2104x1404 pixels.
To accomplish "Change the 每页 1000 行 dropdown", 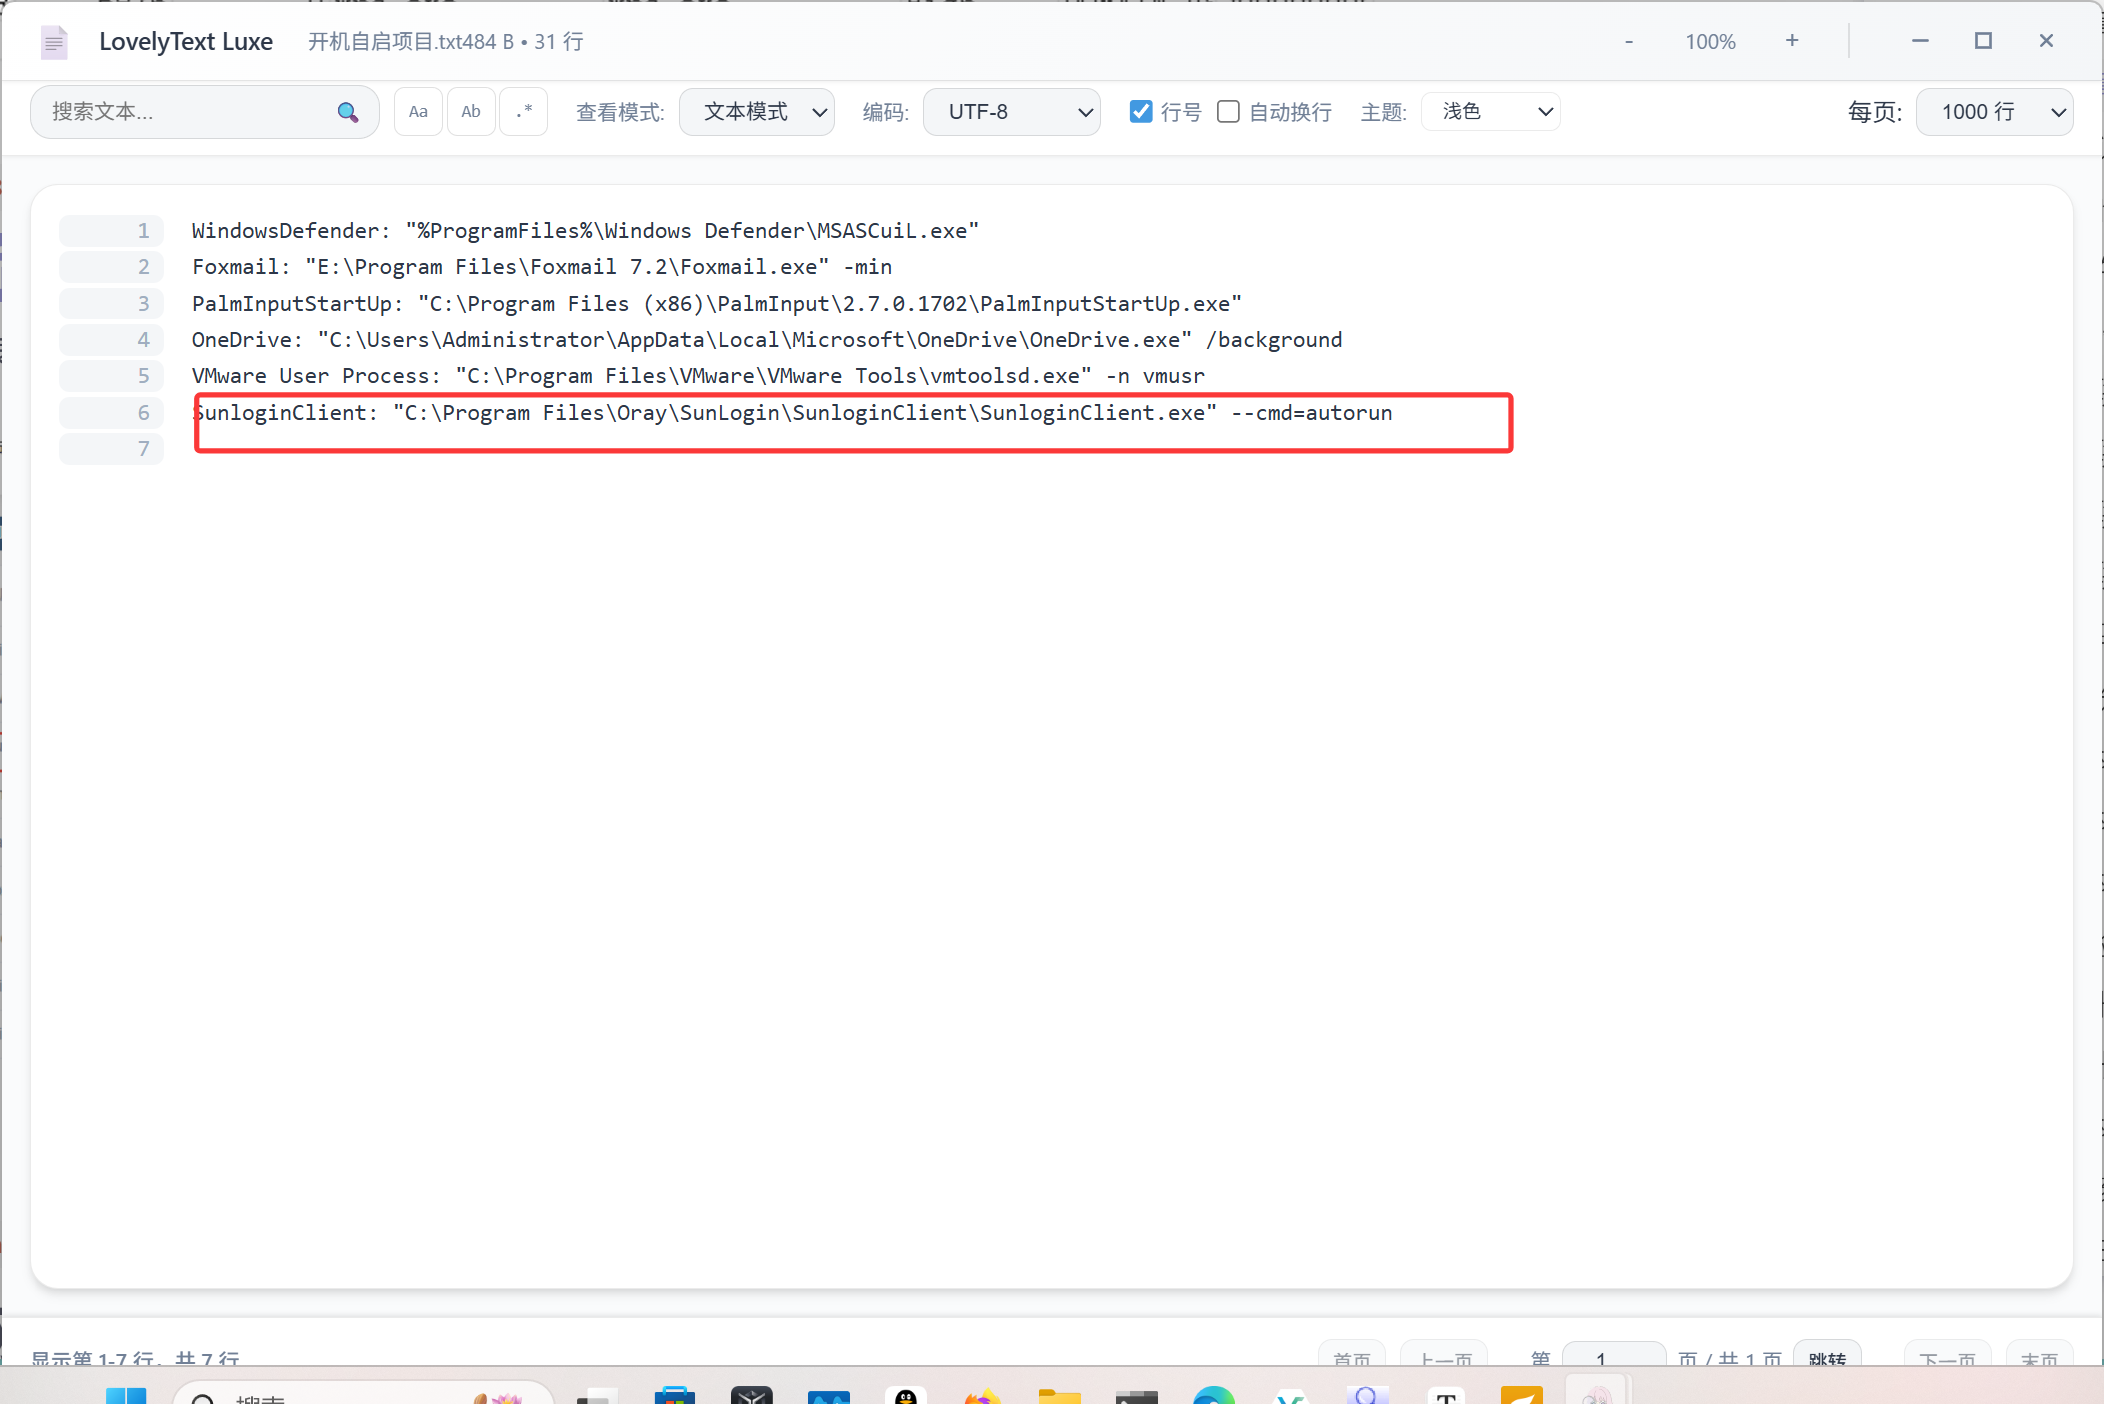I will click(1994, 112).
